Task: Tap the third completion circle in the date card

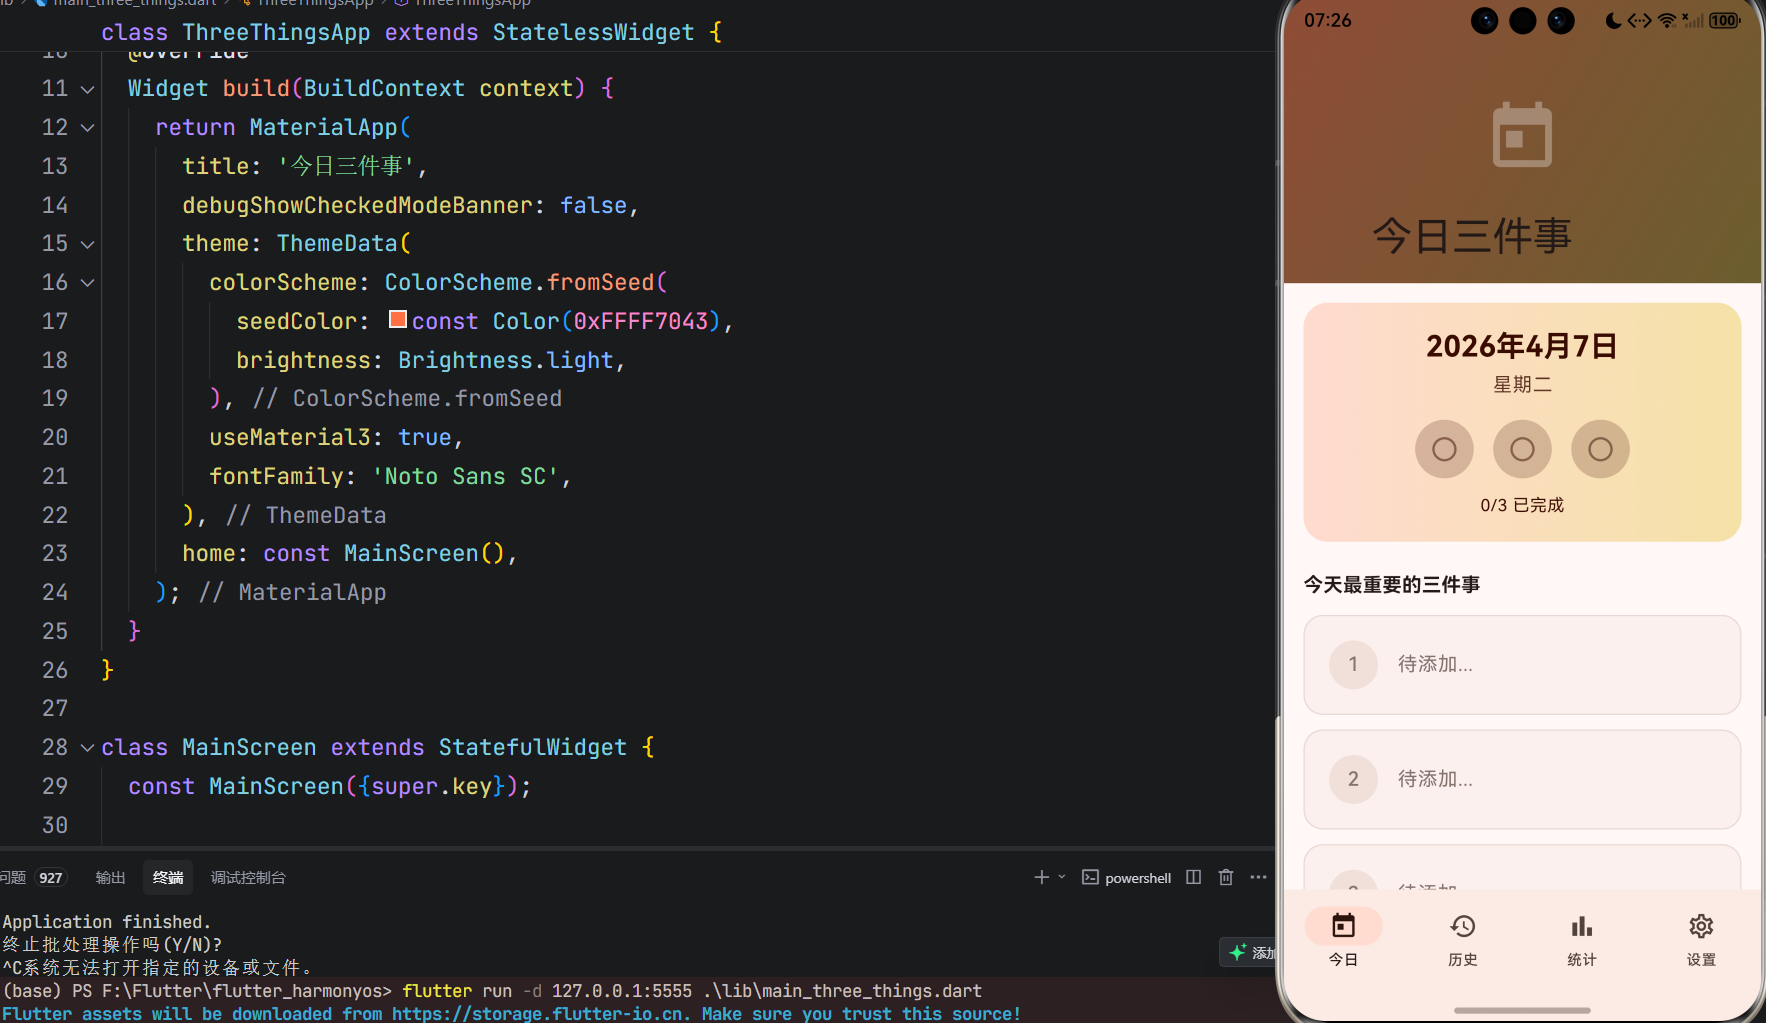Action: 1600,449
